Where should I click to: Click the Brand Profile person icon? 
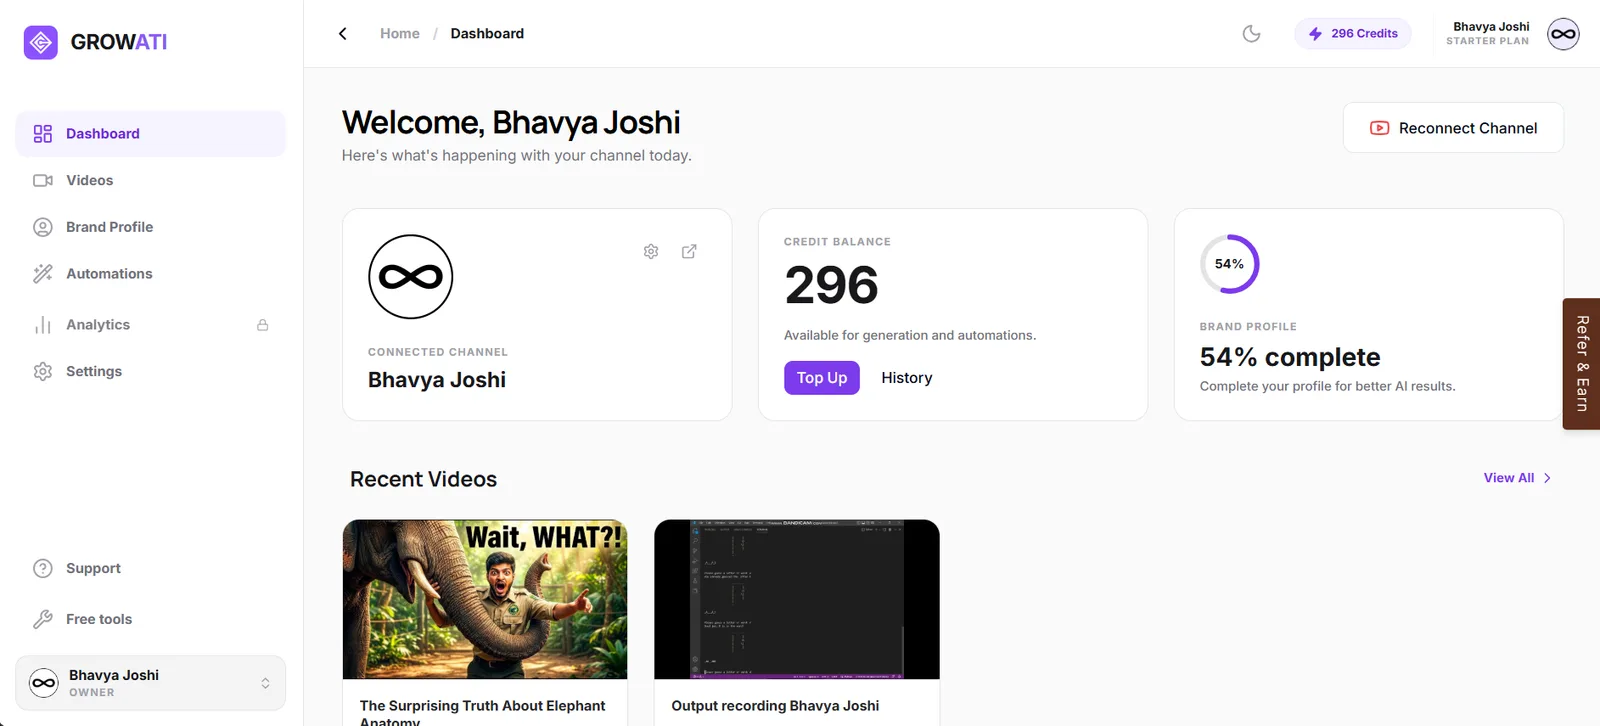point(43,227)
